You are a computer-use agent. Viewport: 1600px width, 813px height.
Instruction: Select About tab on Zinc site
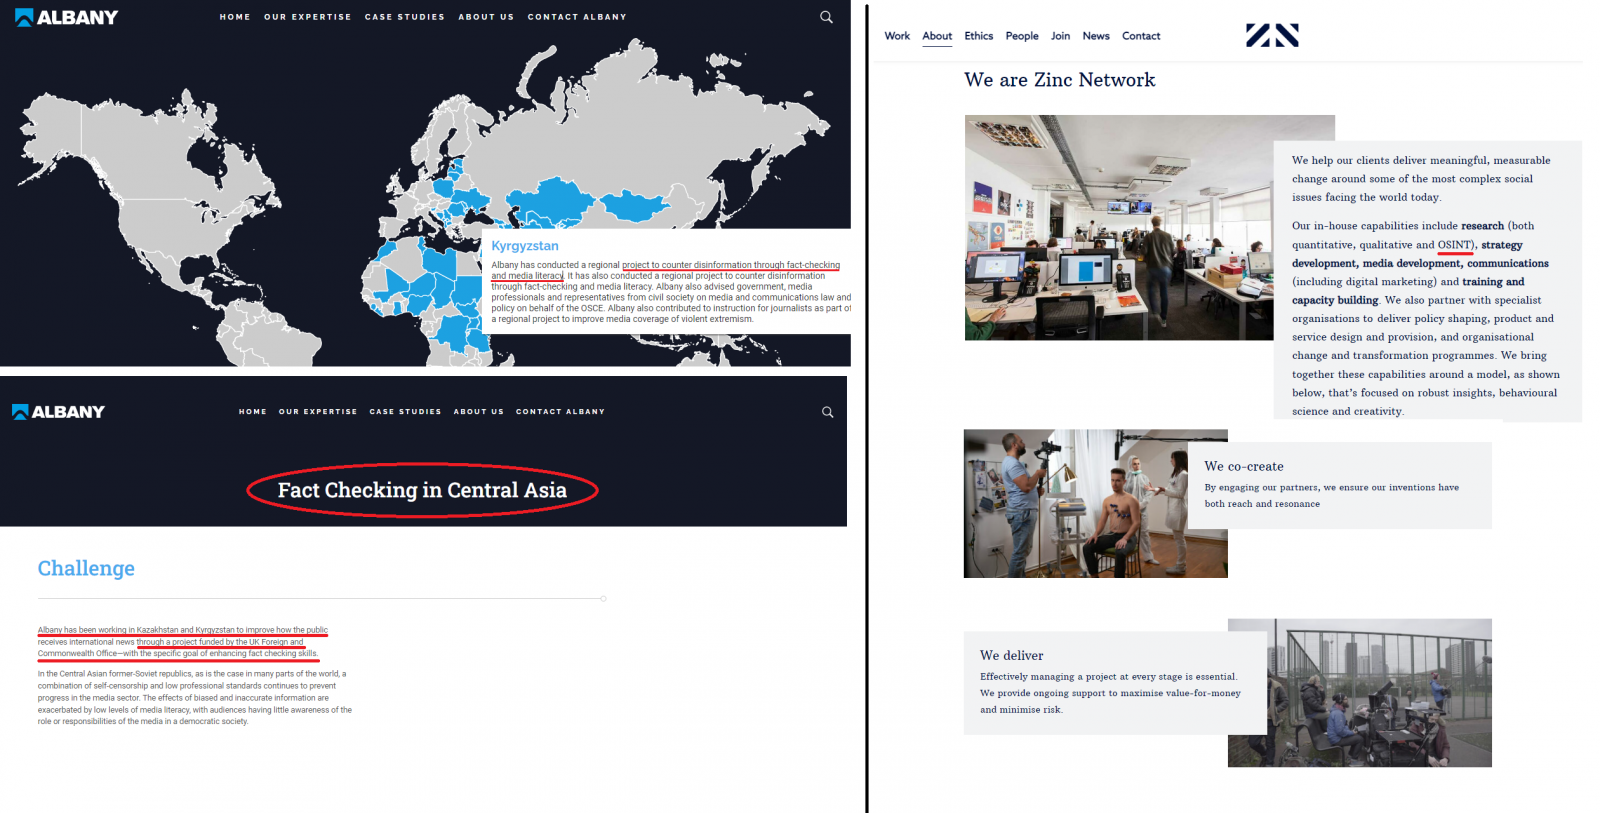[937, 36]
